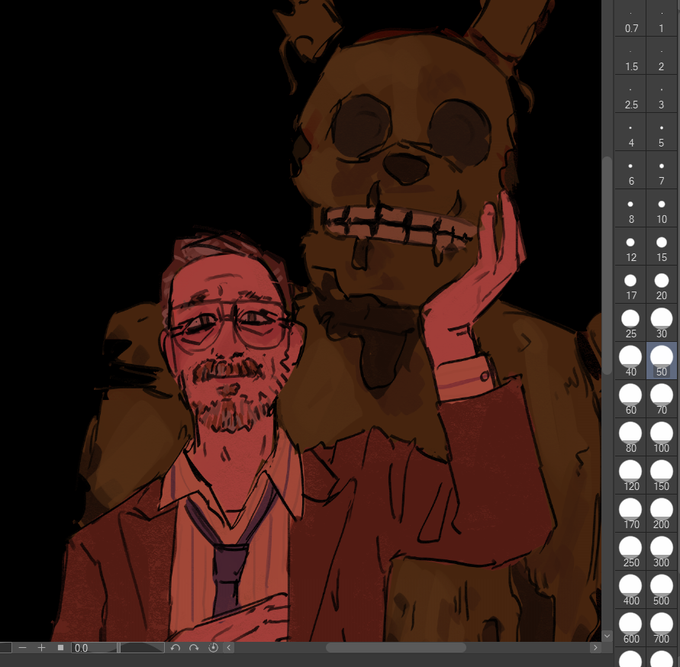Zoom out canvas with minus button
Image resolution: width=680 pixels, height=667 pixels.
click(23, 648)
